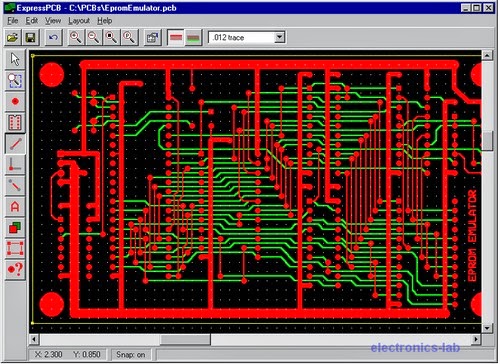This screenshot has width=500, height=364.
Task: Click the vertical scrollbar down arrow
Action: coord(487,328)
